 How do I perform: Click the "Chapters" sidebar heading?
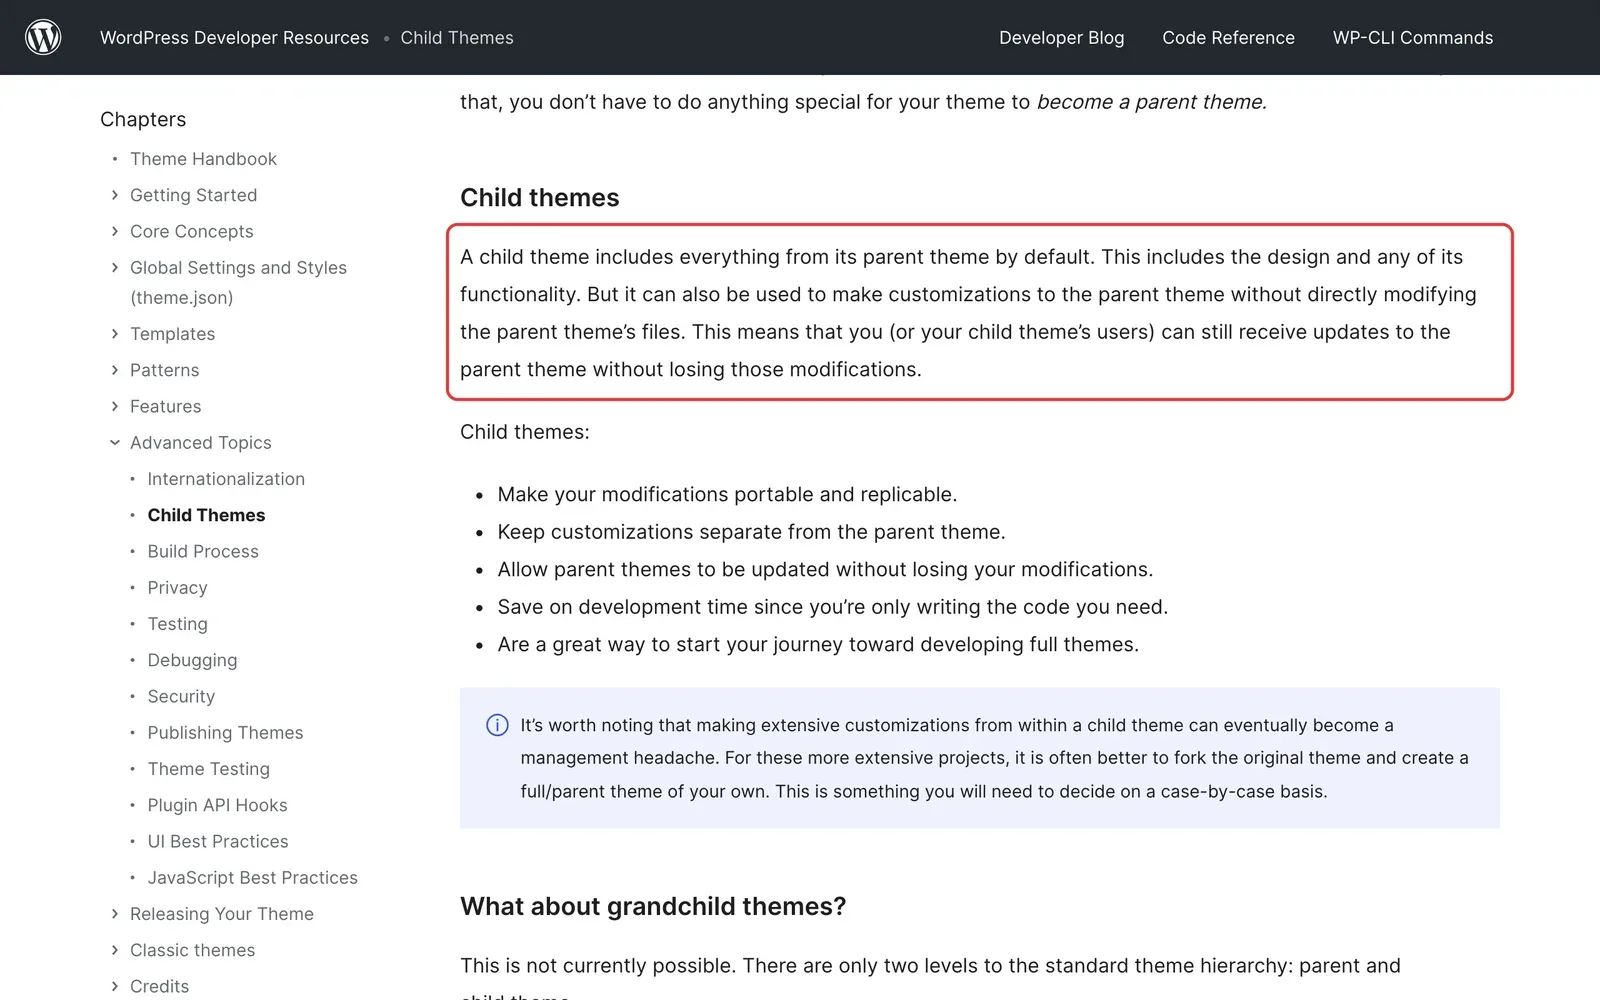point(143,119)
